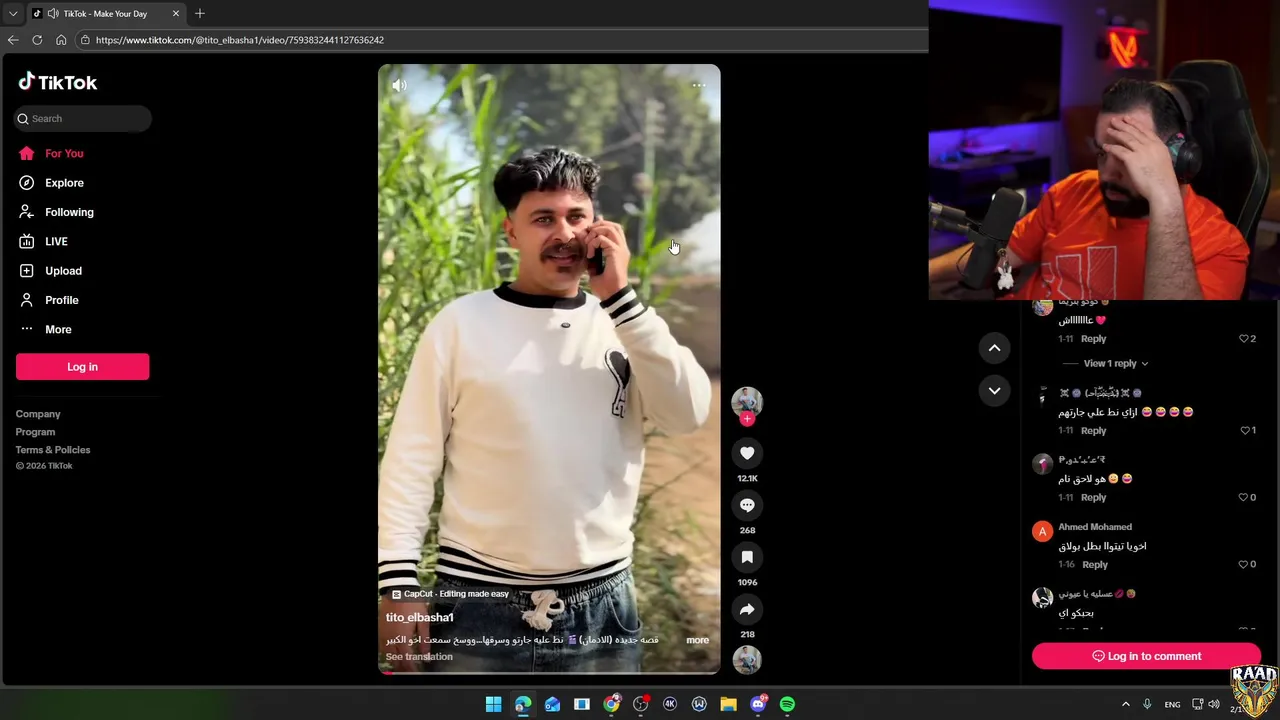The image size is (1280, 720).
Task: Open the Company footer link
Action: (x=38, y=414)
